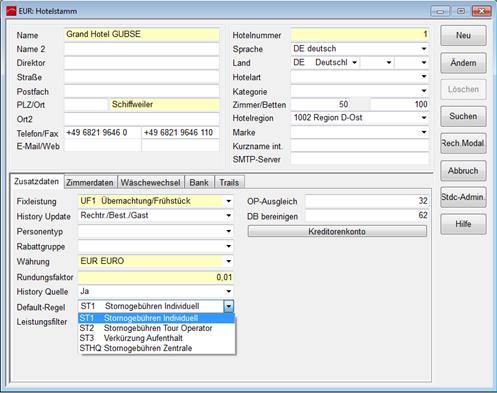497x393 pixels.
Task: Click the Suchen button
Action: point(463,116)
